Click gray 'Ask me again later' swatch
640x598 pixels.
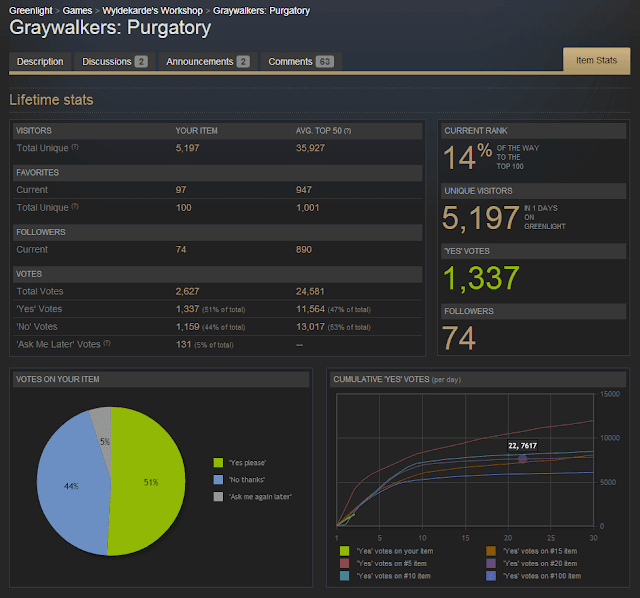point(218,497)
